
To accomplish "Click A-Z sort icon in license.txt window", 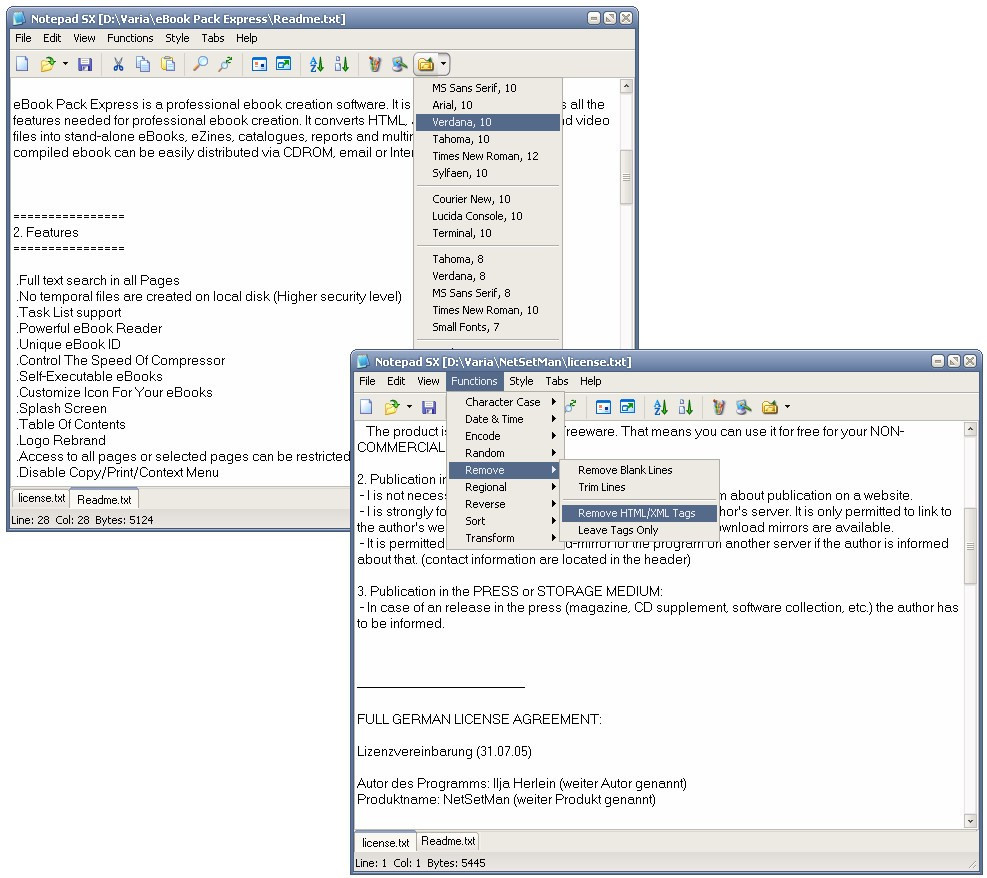I will [660, 407].
